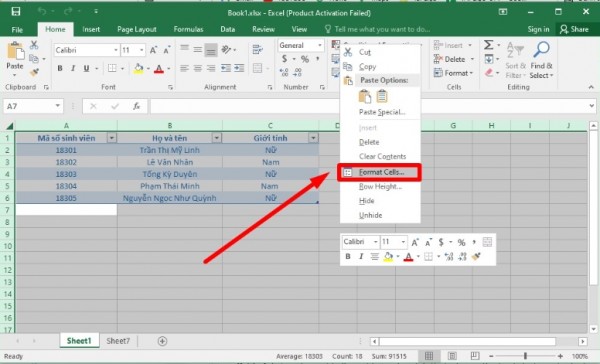Click the Tell me what you want search box
Viewport: 600px width, 364px height.
[x=377, y=29]
